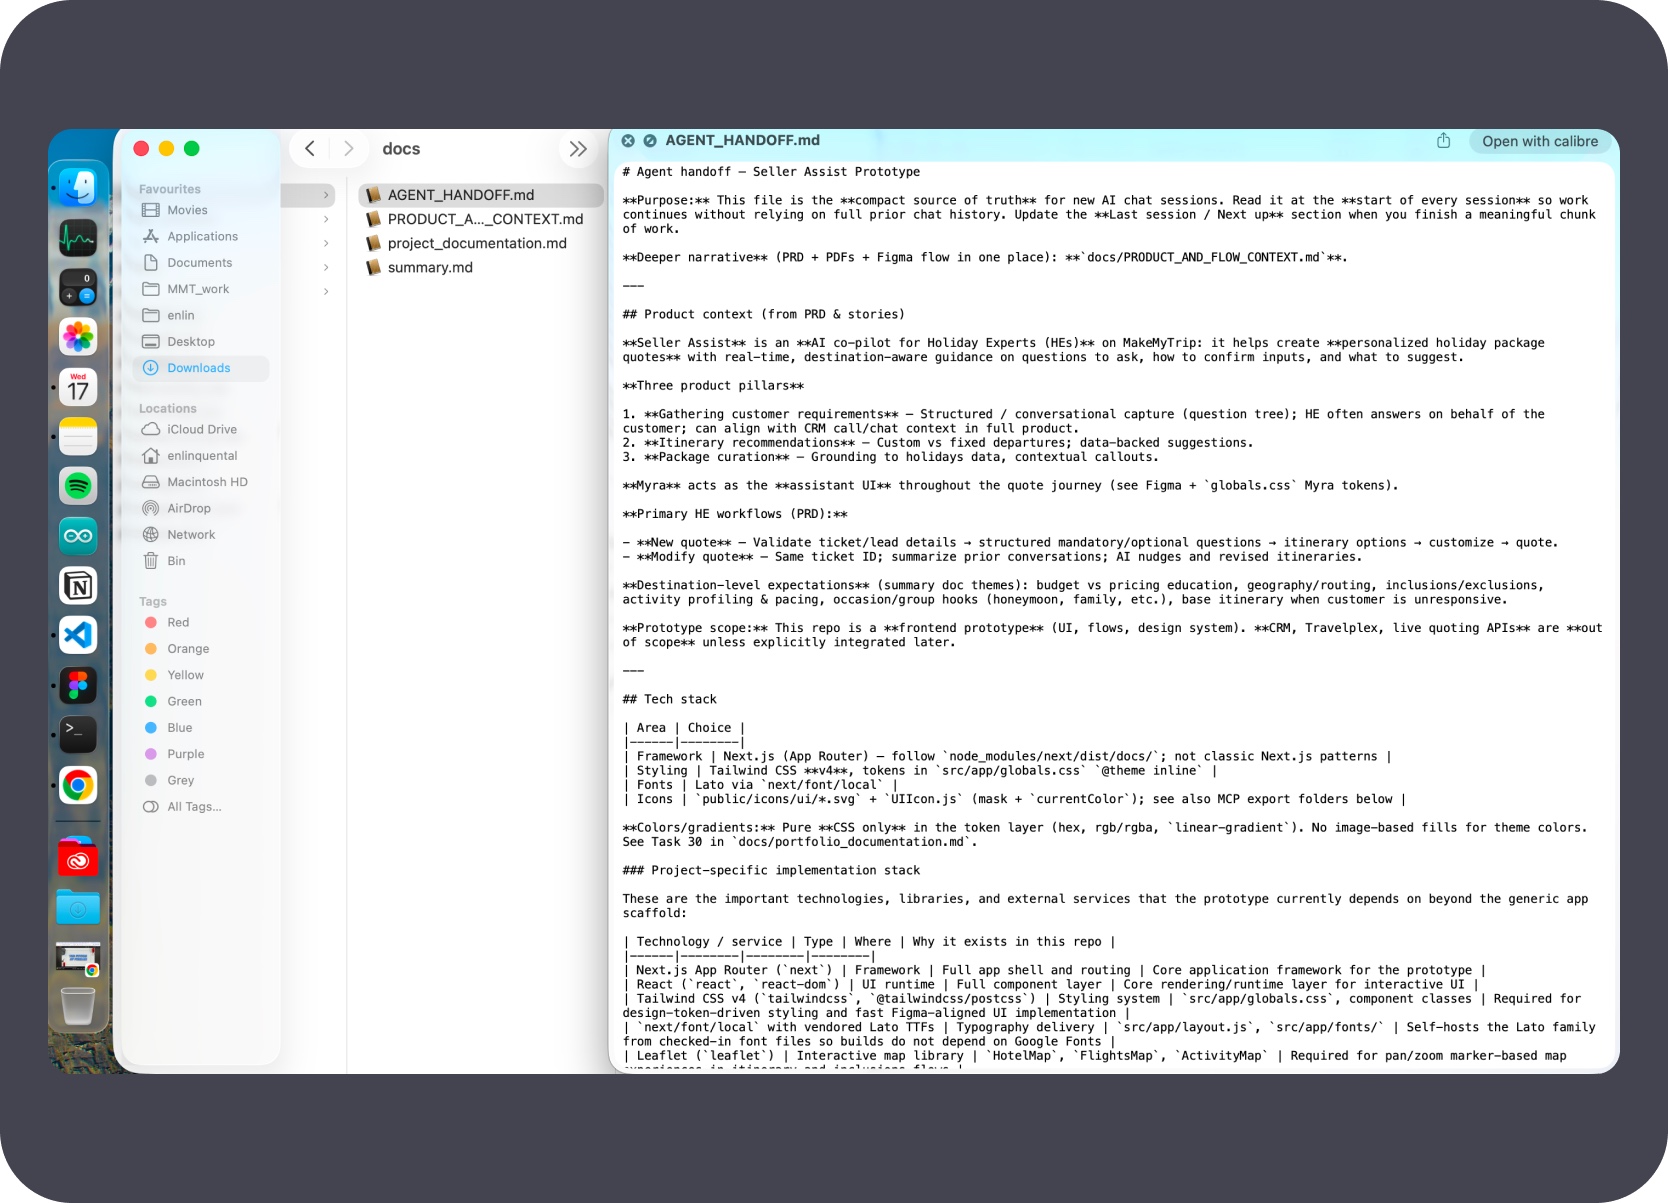The image size is (1668, 1203).
Task: Open Terminal from the Dock
Action: click(x=78, y=734)
